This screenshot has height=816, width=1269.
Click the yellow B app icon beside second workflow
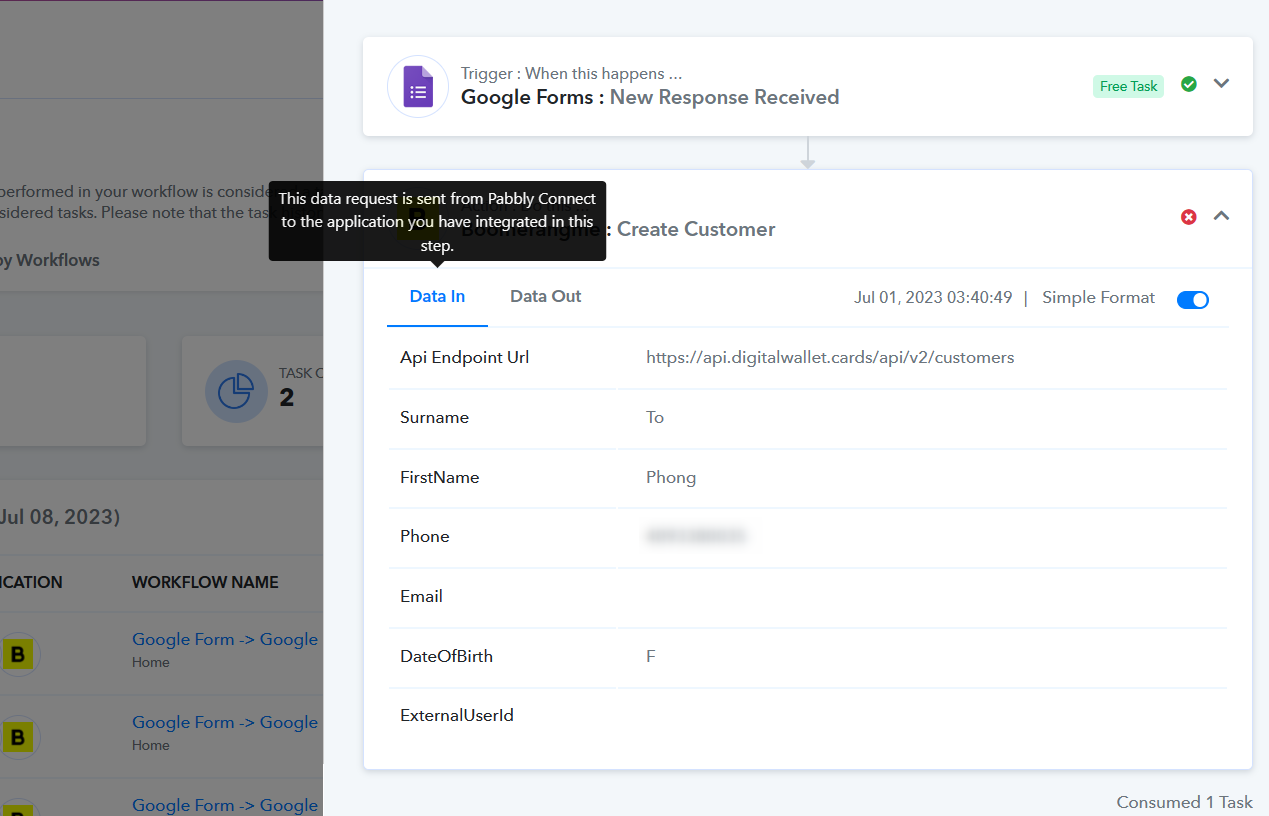[18, 738]
